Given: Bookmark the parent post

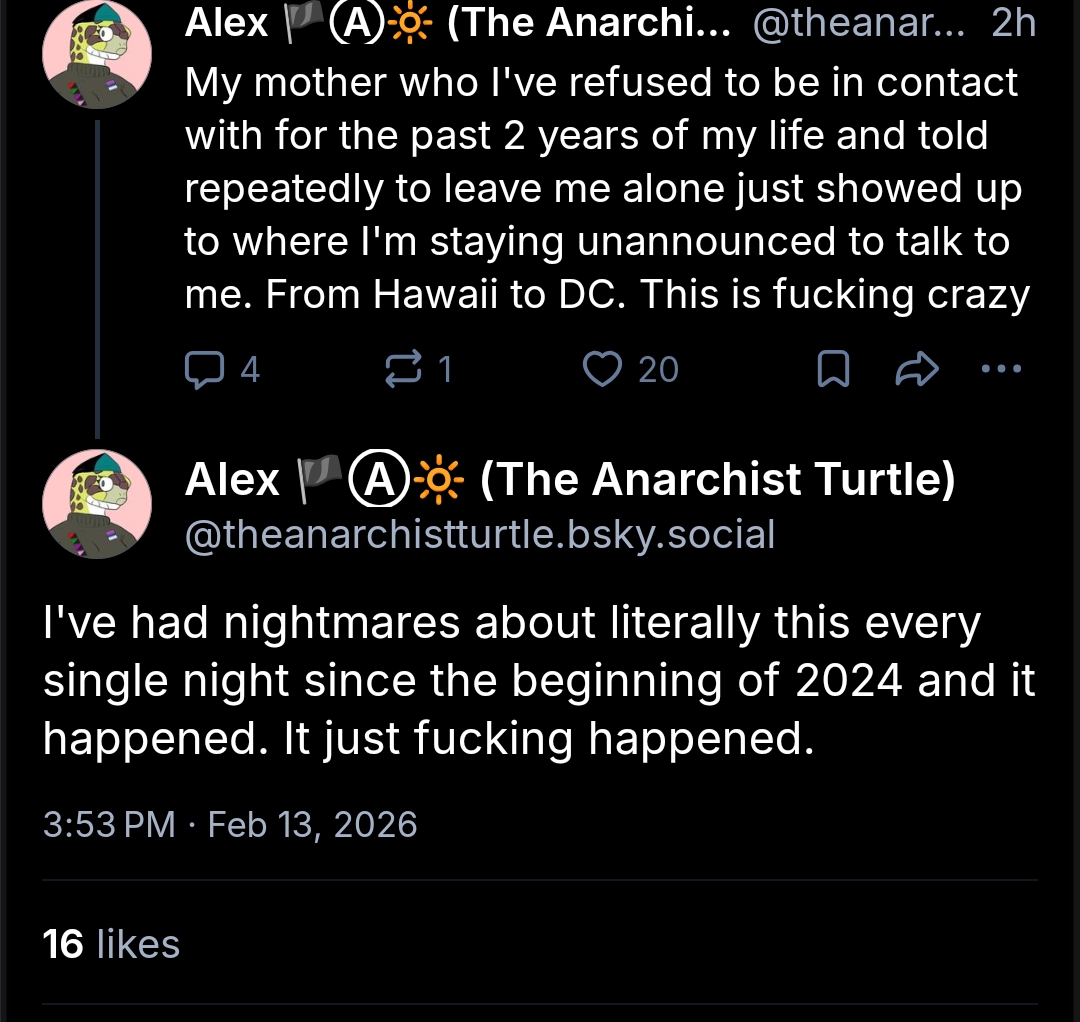Looking at the screenshot, I should coord(833,370).
